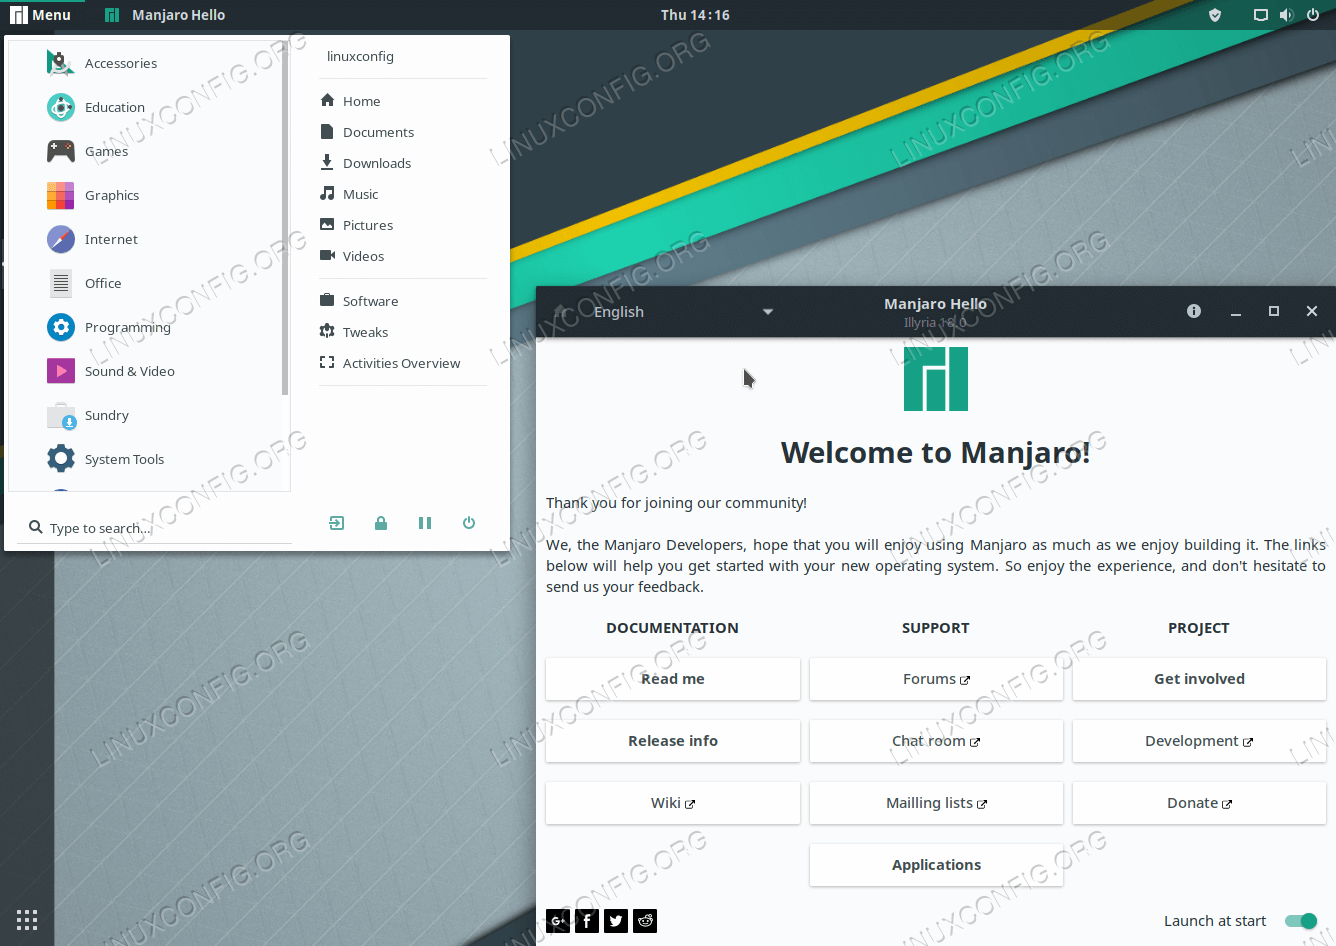
Task: Open the Office document icon
Action: (60, 283)
